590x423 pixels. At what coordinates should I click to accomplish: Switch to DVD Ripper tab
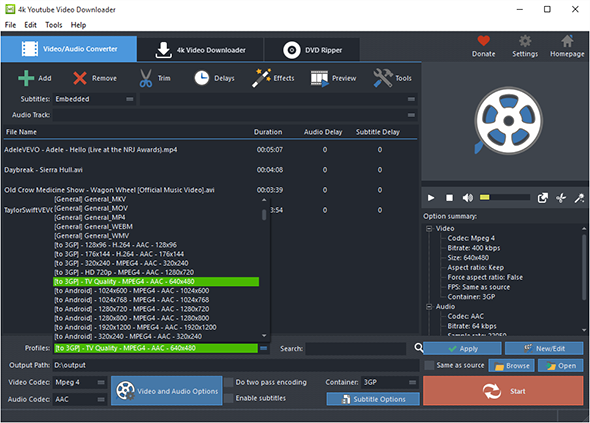[x=312, y=50]
